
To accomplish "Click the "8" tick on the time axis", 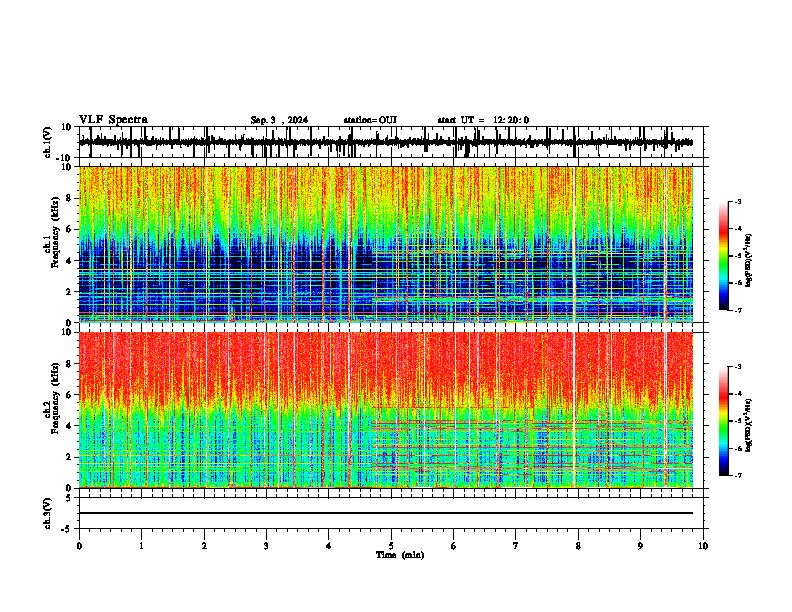I will pyautogui.click(x=578, y=546).
